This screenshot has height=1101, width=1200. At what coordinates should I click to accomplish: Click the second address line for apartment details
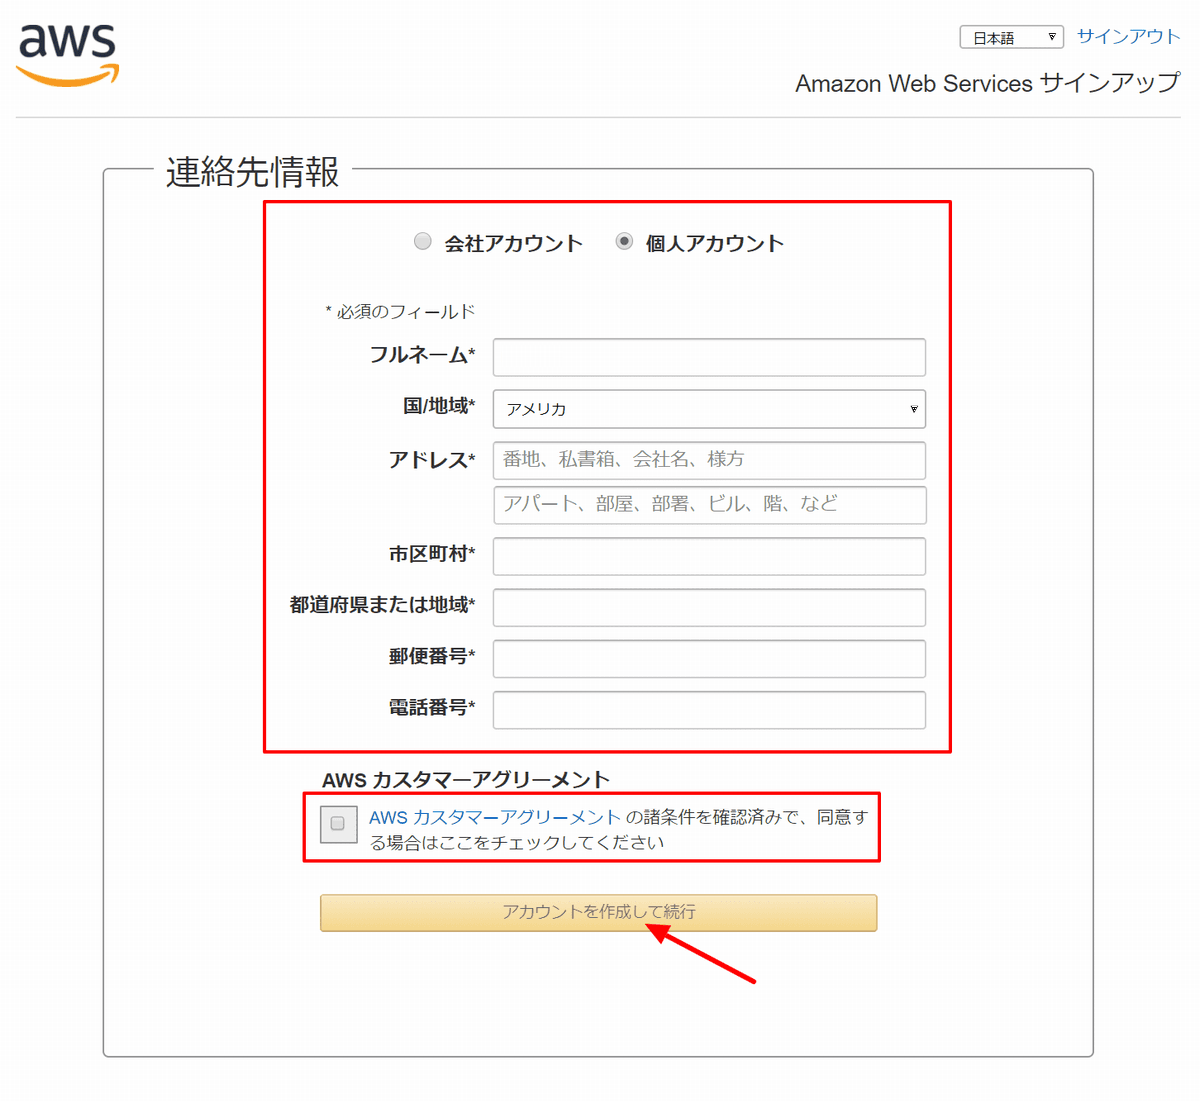[x=708, y=505]
